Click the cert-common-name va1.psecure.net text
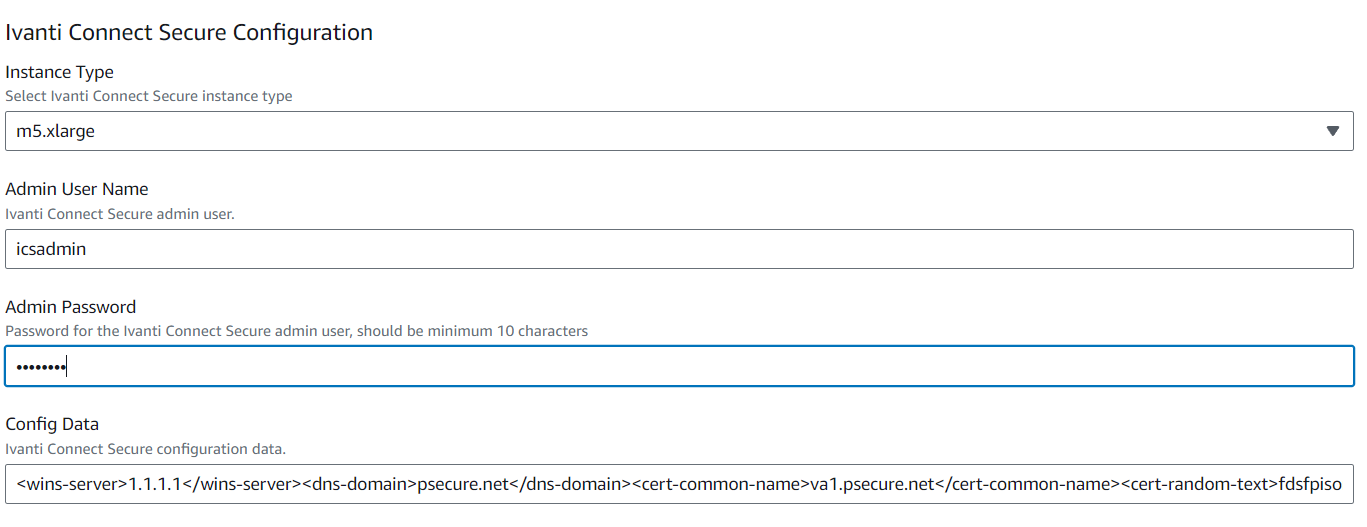This screenshot has height=527, width=1367. [869, 485]
